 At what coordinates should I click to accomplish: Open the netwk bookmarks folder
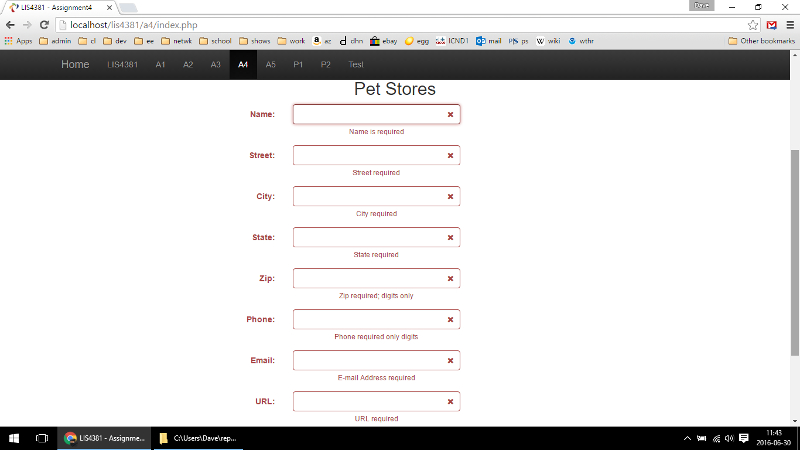177,41
